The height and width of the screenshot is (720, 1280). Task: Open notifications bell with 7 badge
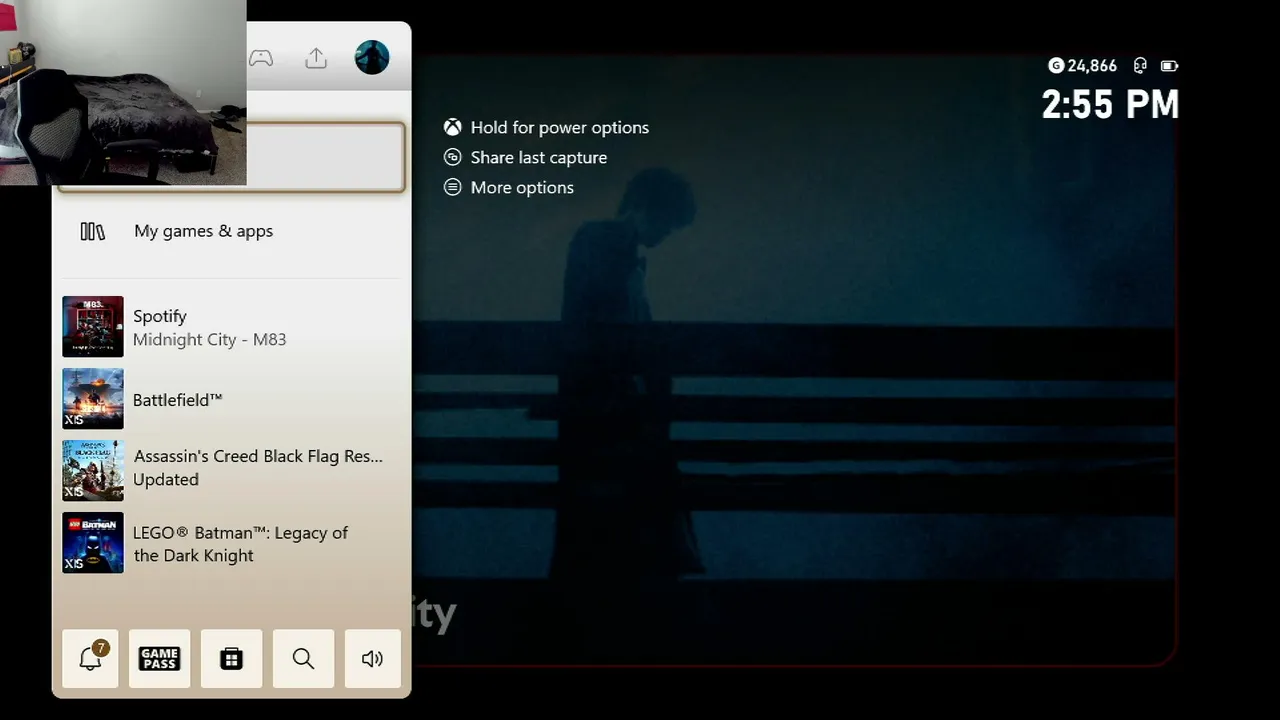tap(90, 659)
